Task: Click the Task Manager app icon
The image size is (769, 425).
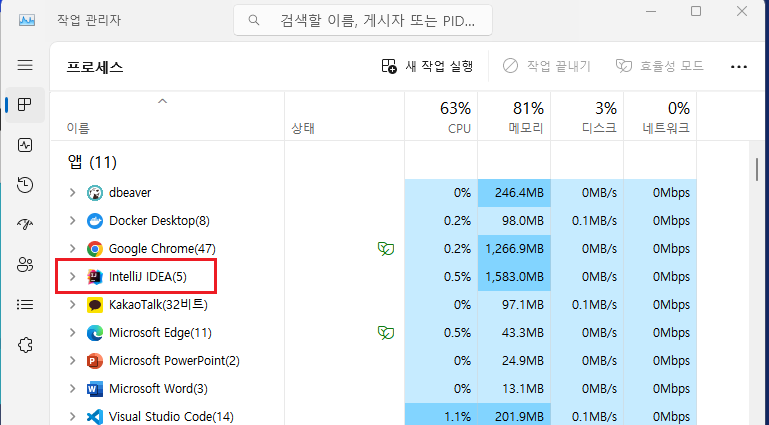Action: tap(26, 20)
